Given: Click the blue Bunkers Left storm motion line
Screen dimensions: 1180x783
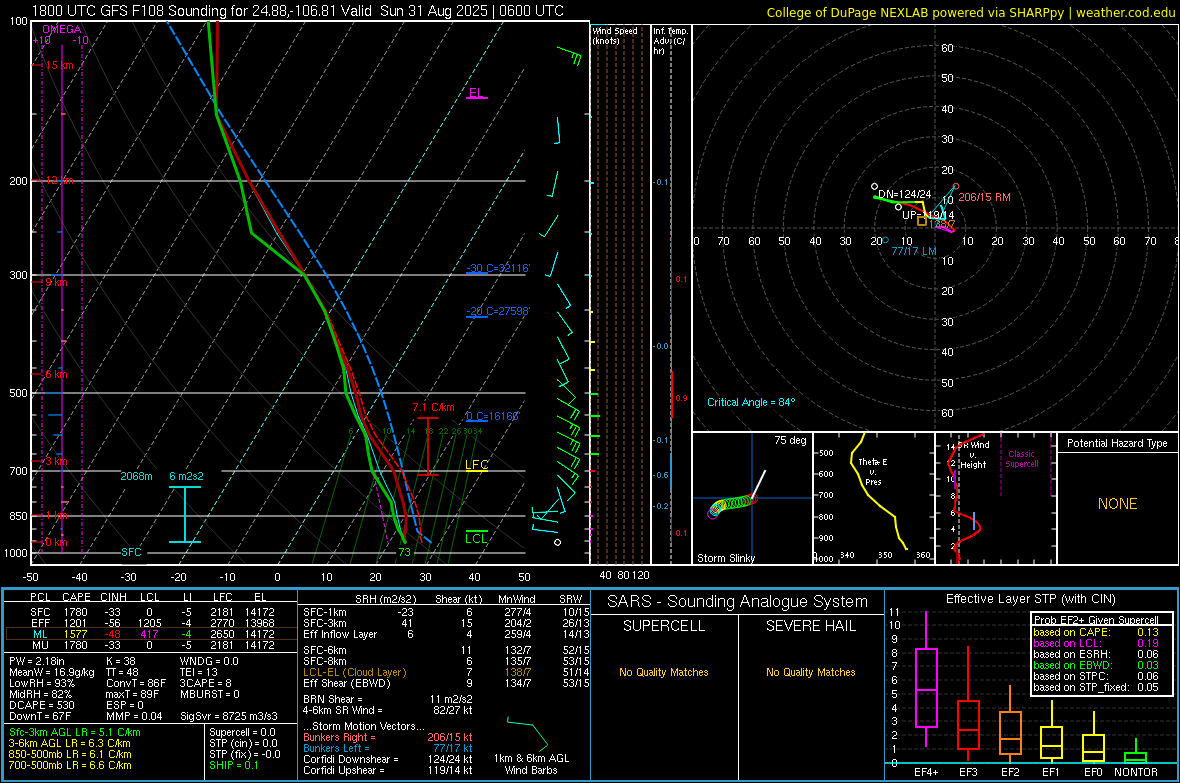Looking at the screenshot, I should [x=388, y=748].
